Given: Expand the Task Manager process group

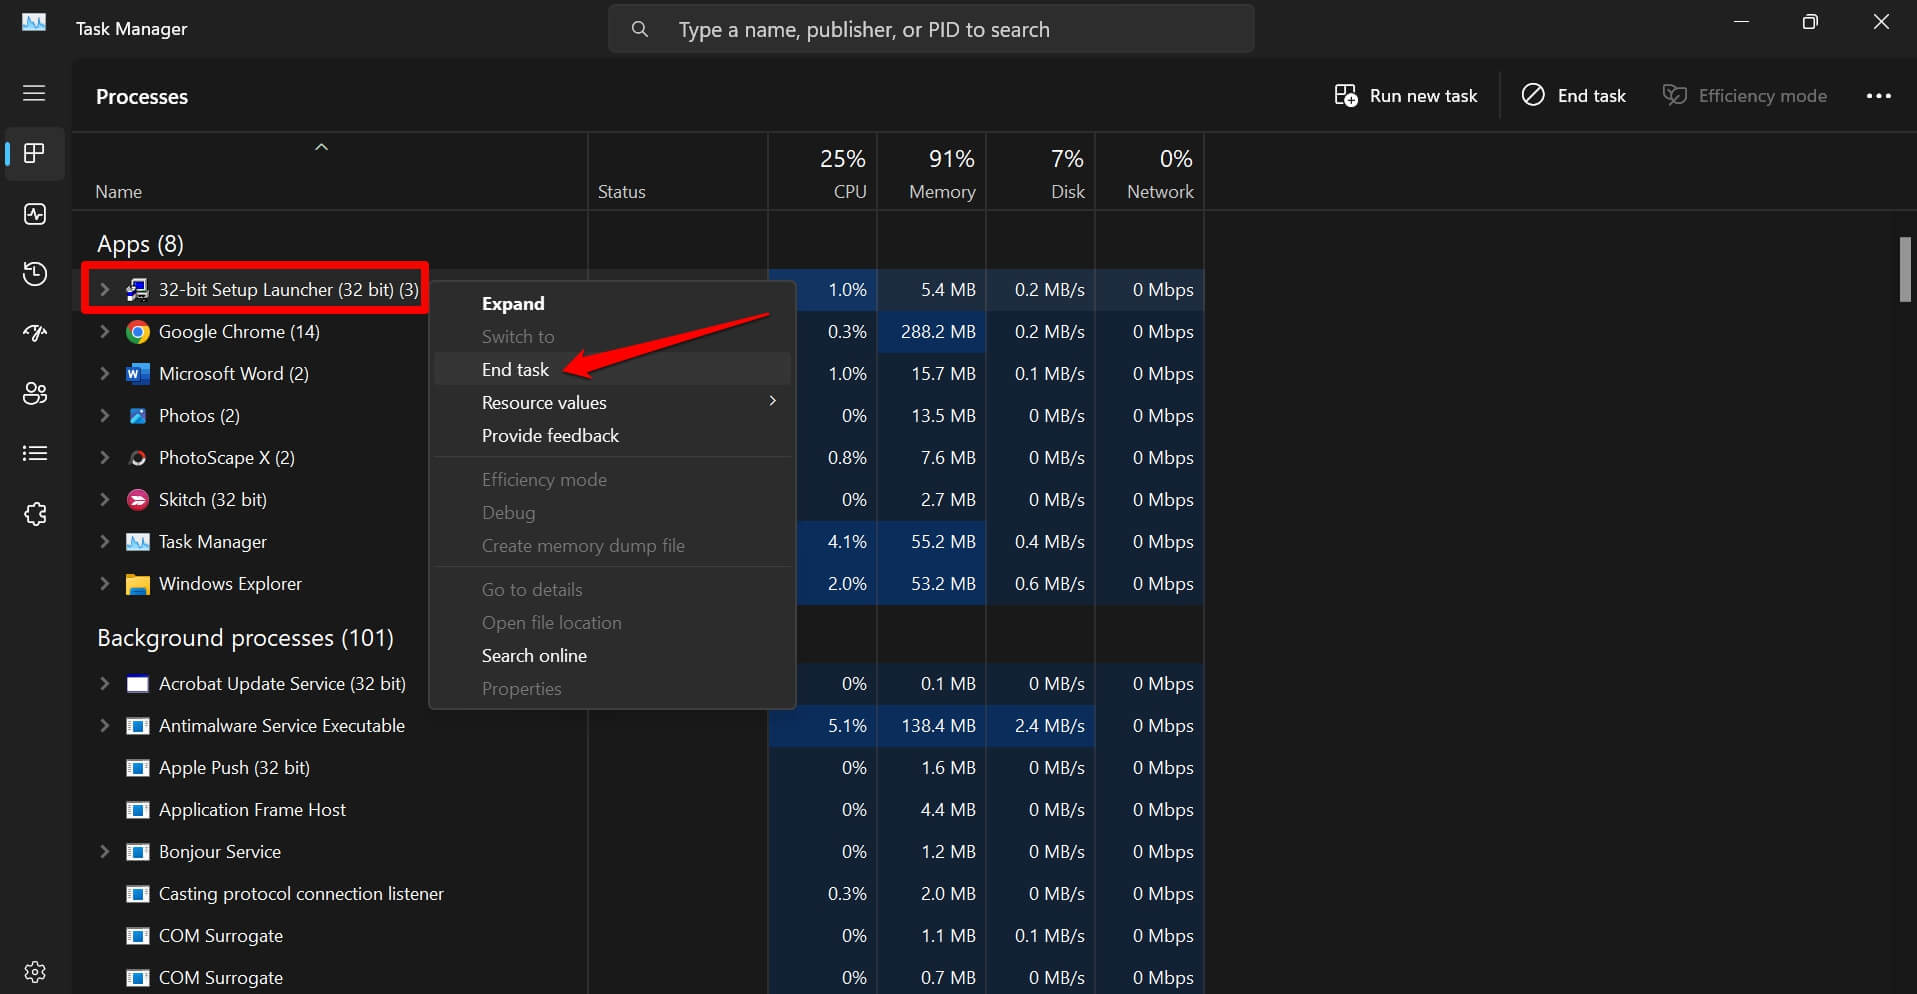Looking at the screenshot, I should pyautogui.click(x=104, y=542).
